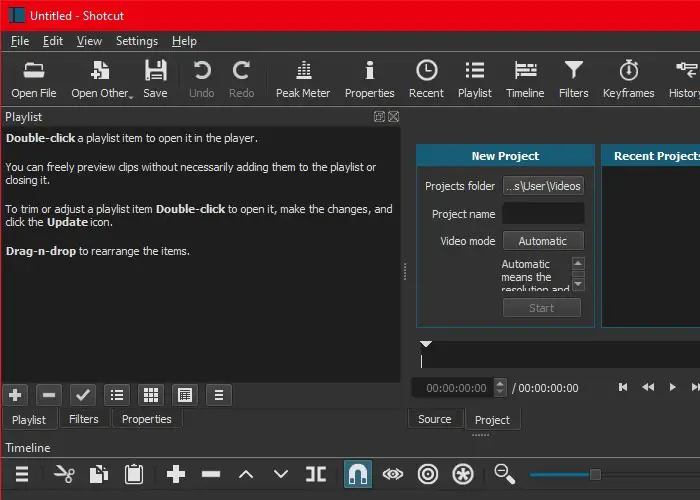The image size is (700, 500).
Task: Undock the Playlist panel
Action: click(379, 117)
